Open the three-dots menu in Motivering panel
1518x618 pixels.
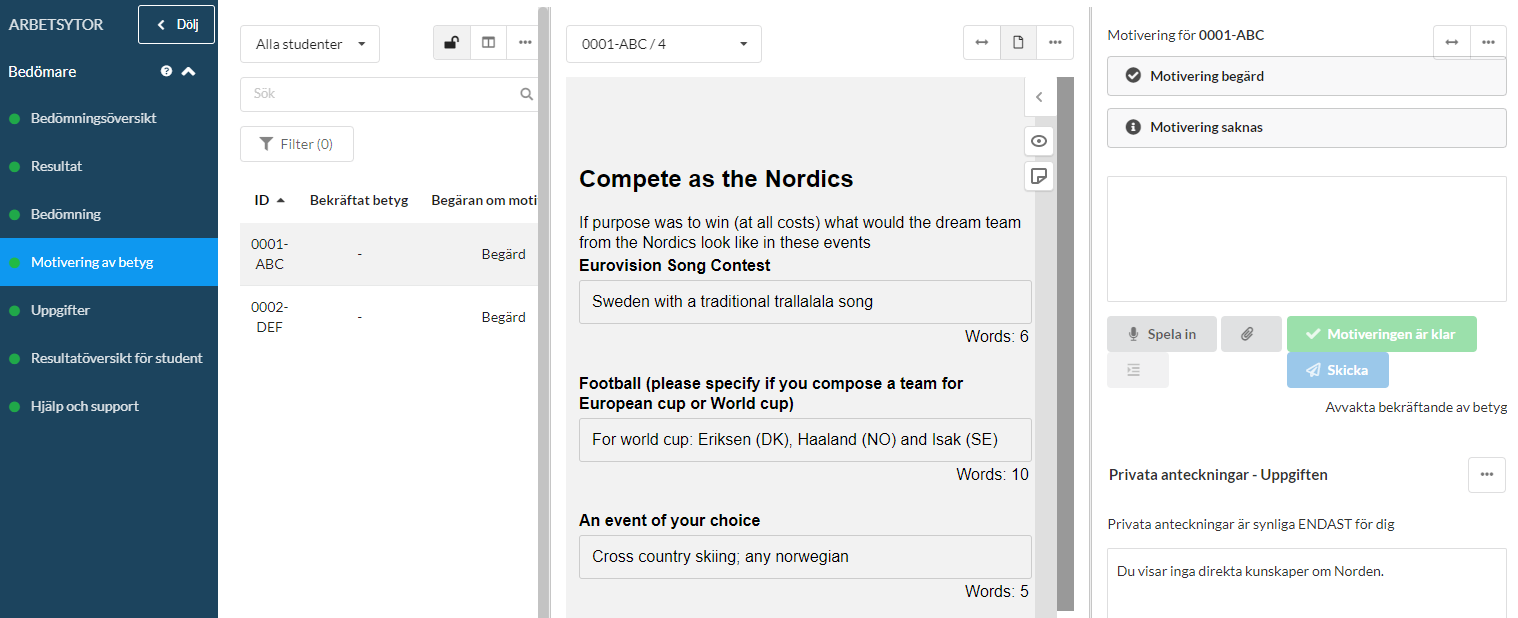1488,42
